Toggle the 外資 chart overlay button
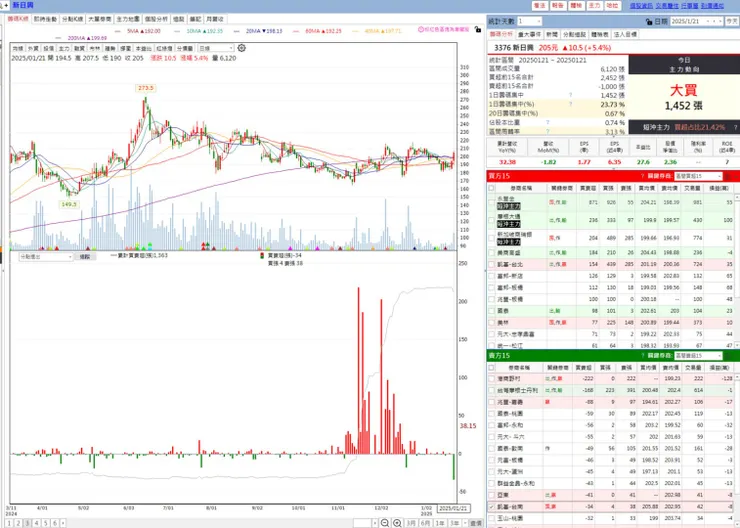 [x=33, y=48]
